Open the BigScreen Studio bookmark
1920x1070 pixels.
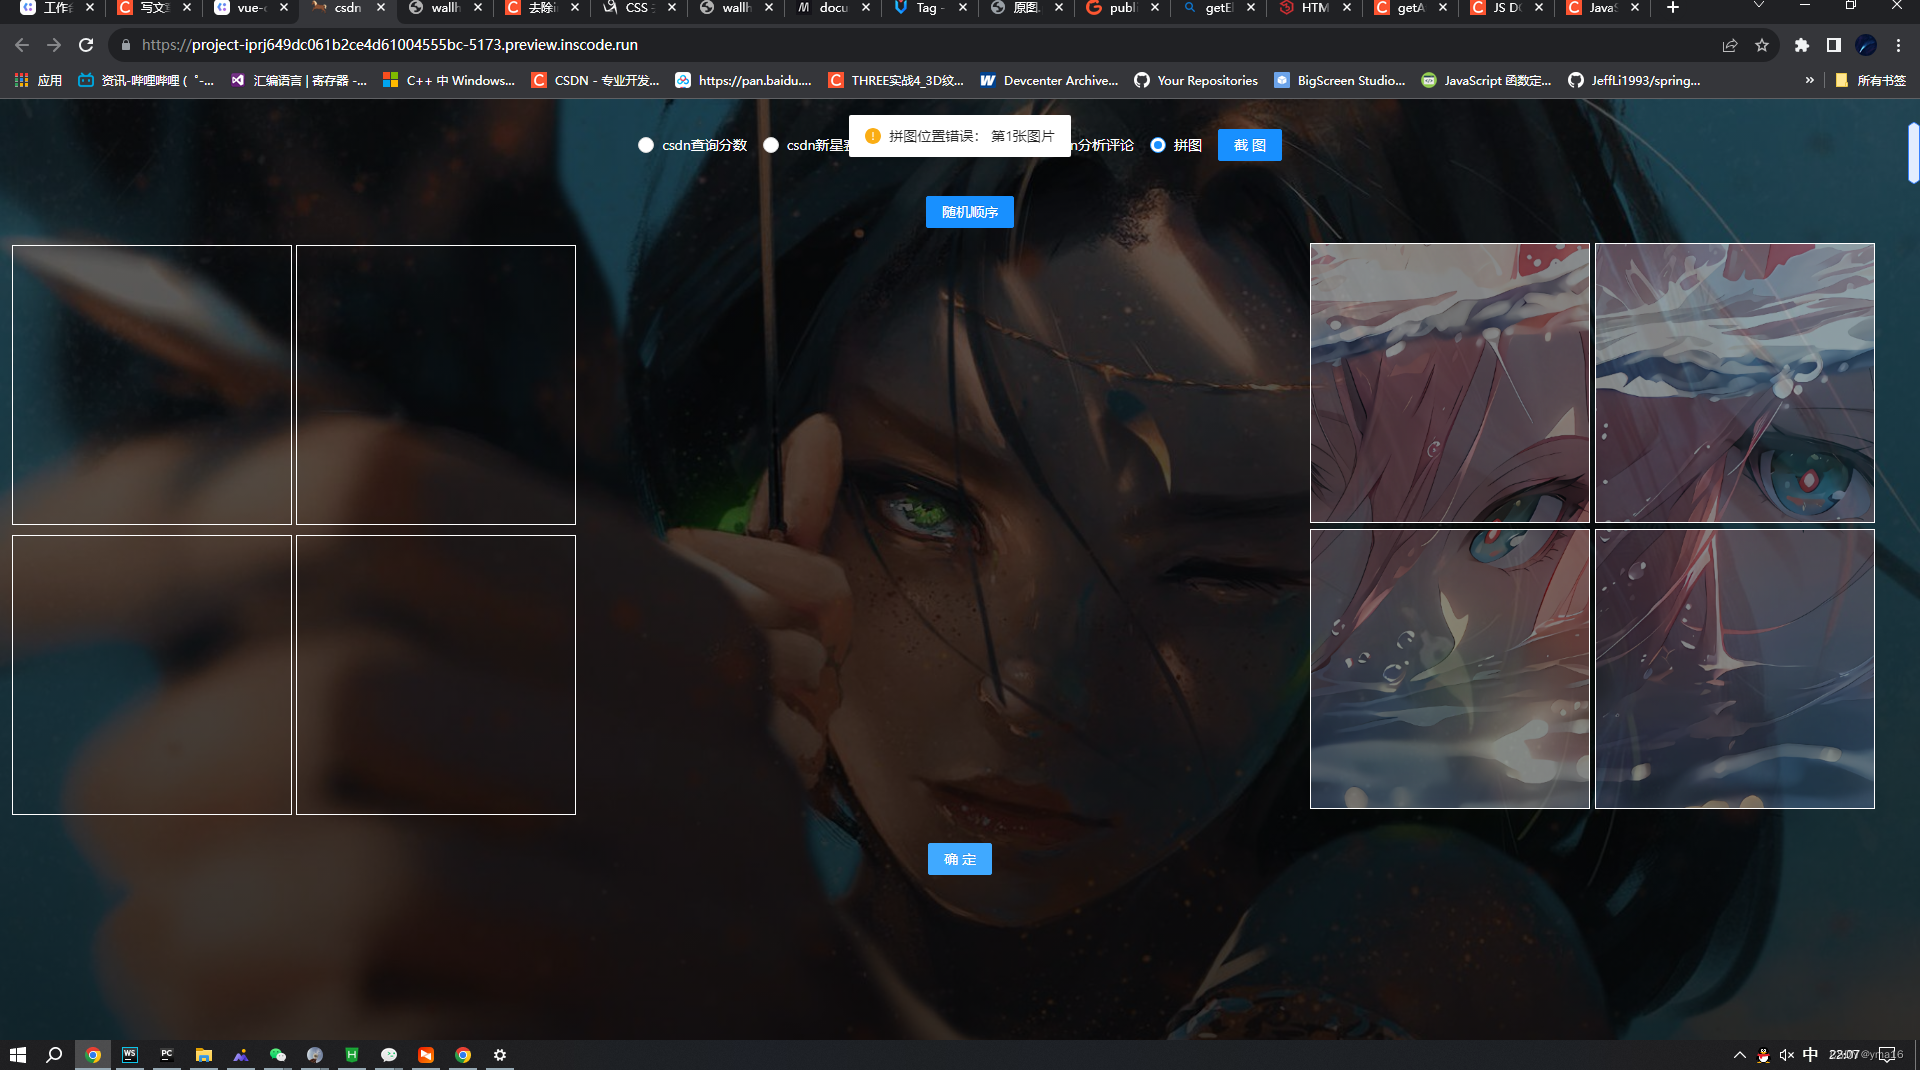coord(1340,80)
